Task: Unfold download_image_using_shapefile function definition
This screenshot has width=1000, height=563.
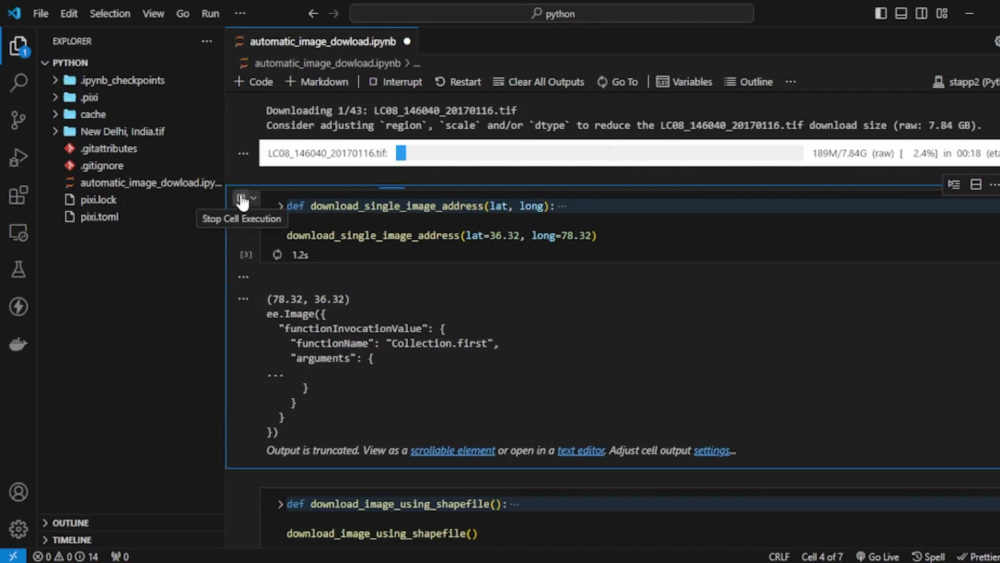Action: coord(281,504)
